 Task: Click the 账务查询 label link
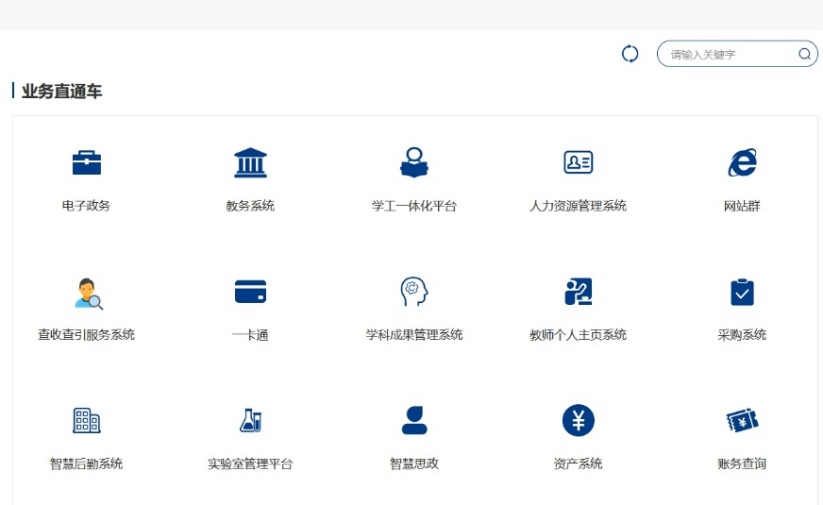coord(742,464)
